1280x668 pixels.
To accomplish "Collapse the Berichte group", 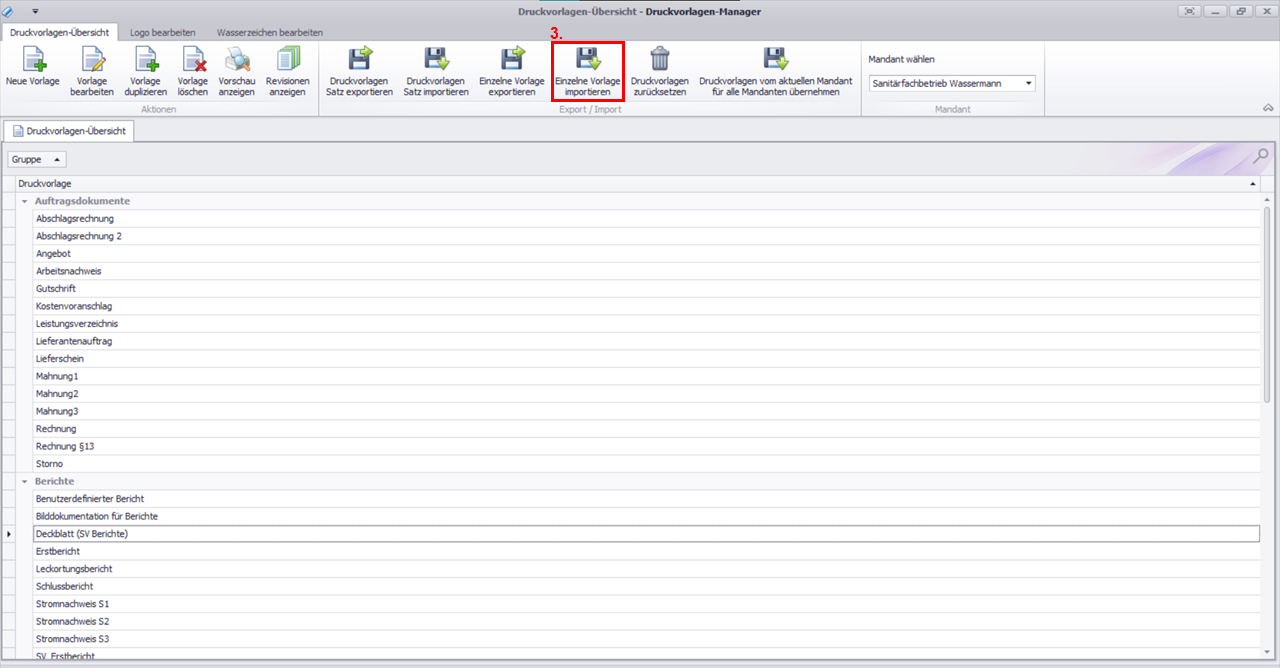I will pyautogui.click(x=24, y=482).
